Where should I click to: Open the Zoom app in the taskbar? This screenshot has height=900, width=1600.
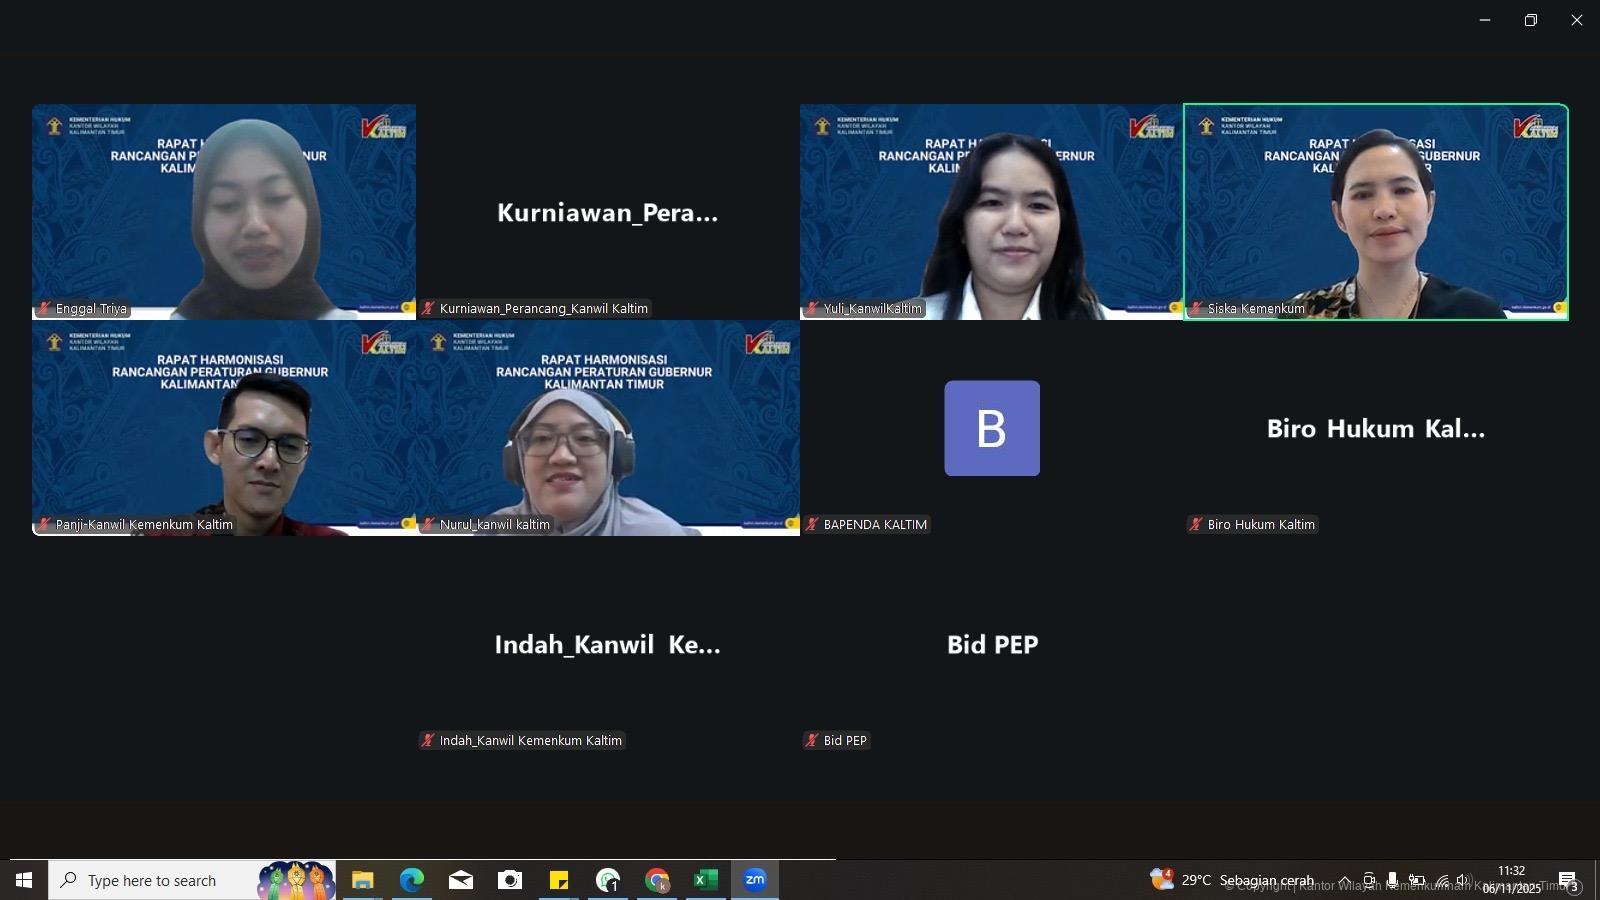(x=755, y=880)
